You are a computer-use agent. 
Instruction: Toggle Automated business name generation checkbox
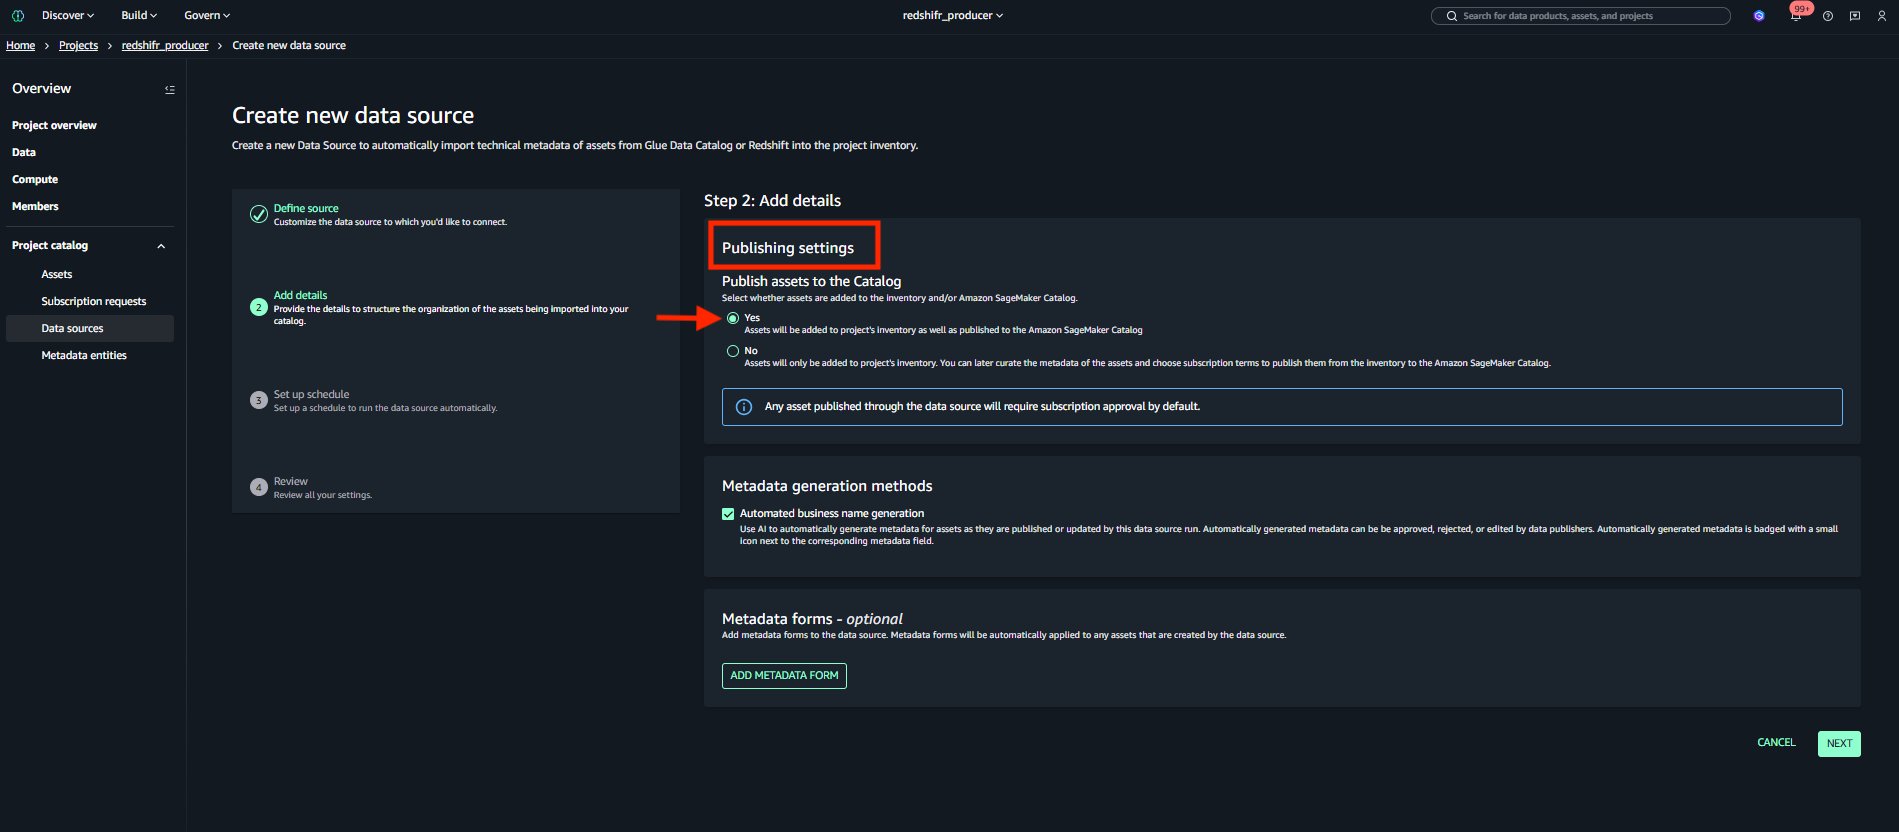(x=728, y=514)
